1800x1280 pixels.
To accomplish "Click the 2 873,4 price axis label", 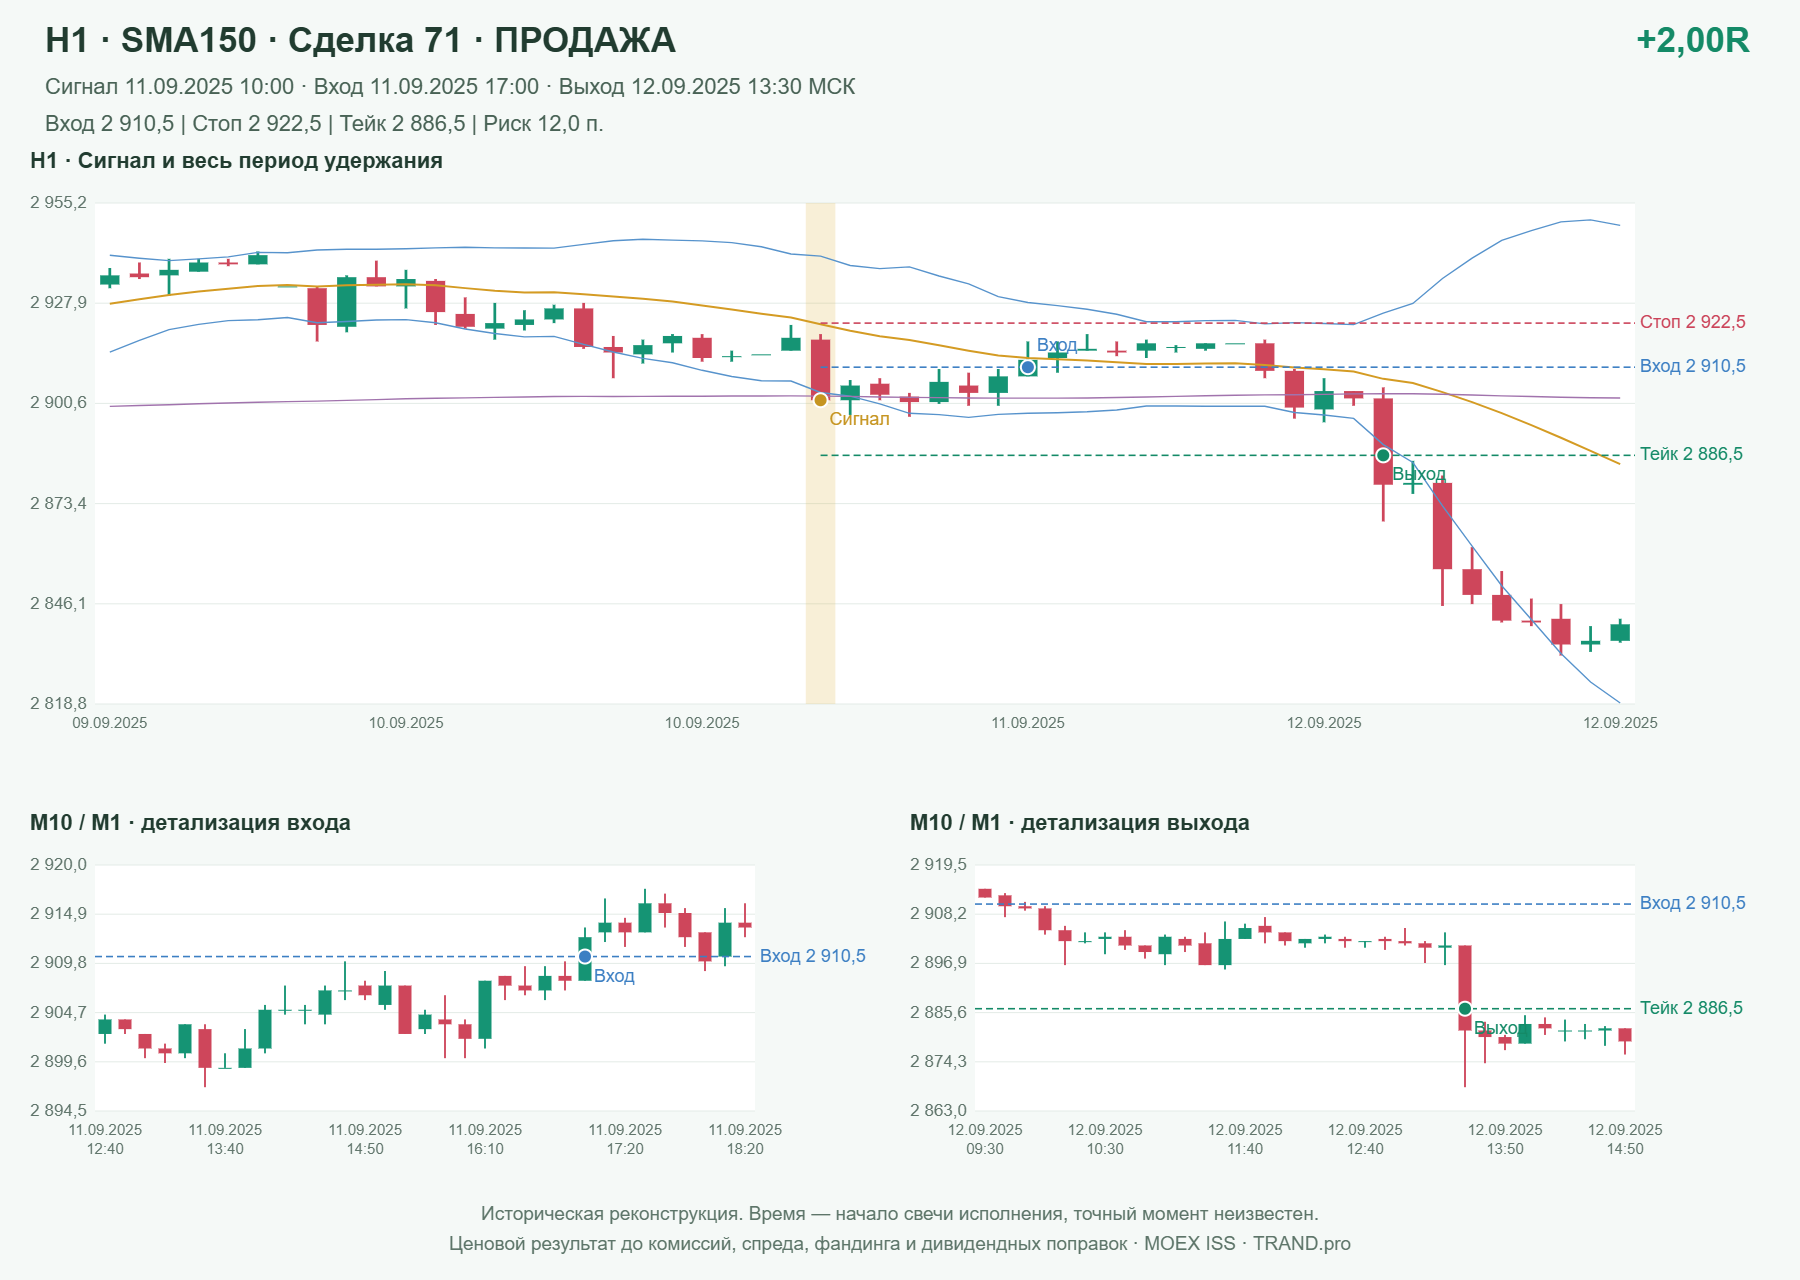I will click(x=58, y=503).
